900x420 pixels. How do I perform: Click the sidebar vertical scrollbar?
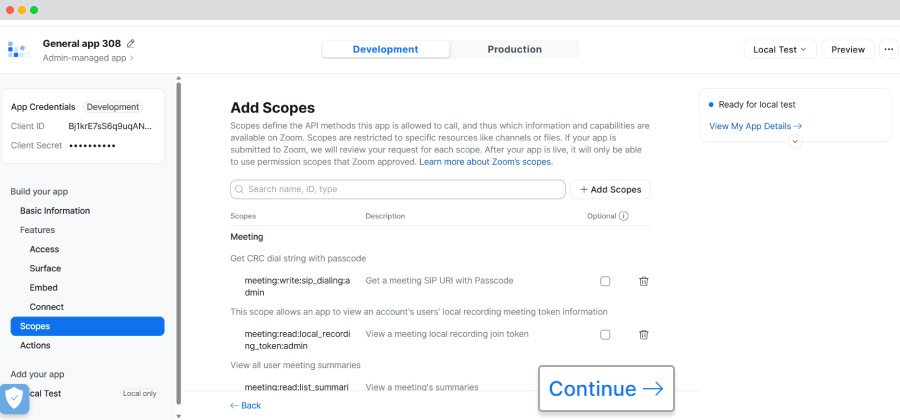tap(179, 241)
